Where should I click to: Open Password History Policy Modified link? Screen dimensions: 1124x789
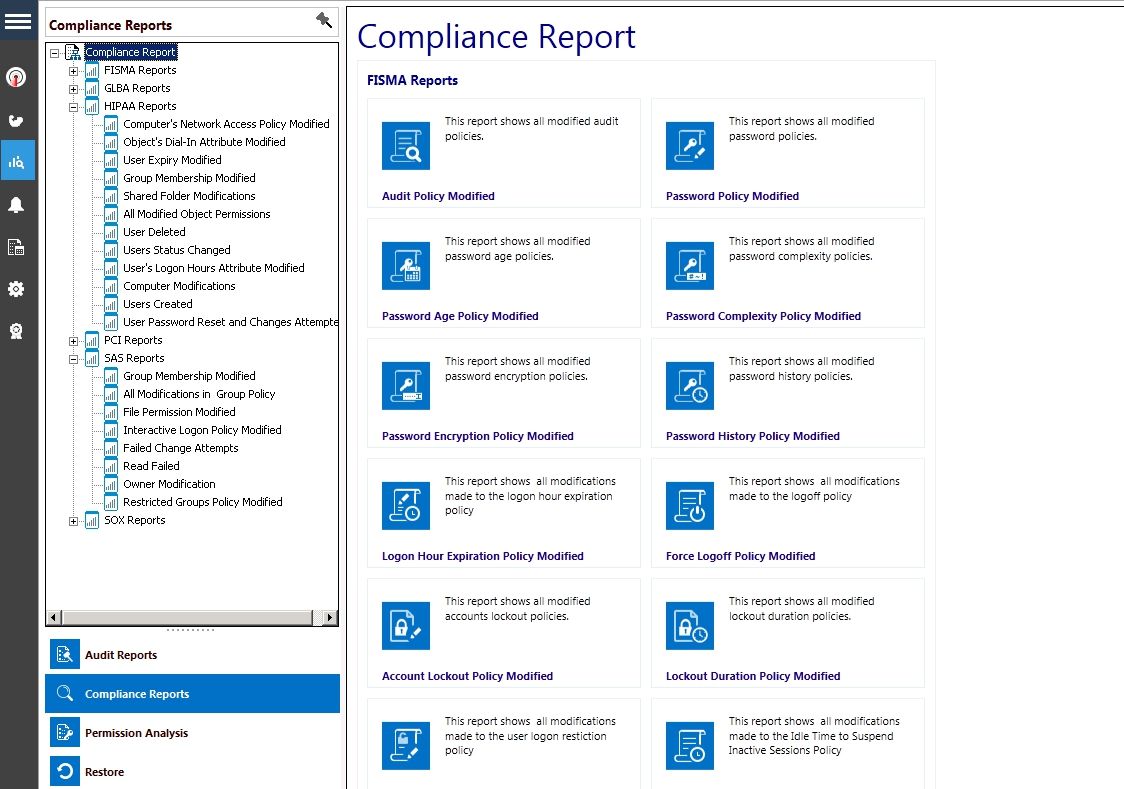click(x=753, y=436)
